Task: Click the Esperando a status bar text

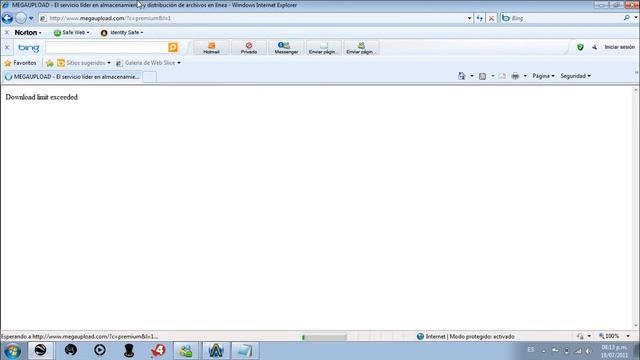Action: click(x=80, y=337)
